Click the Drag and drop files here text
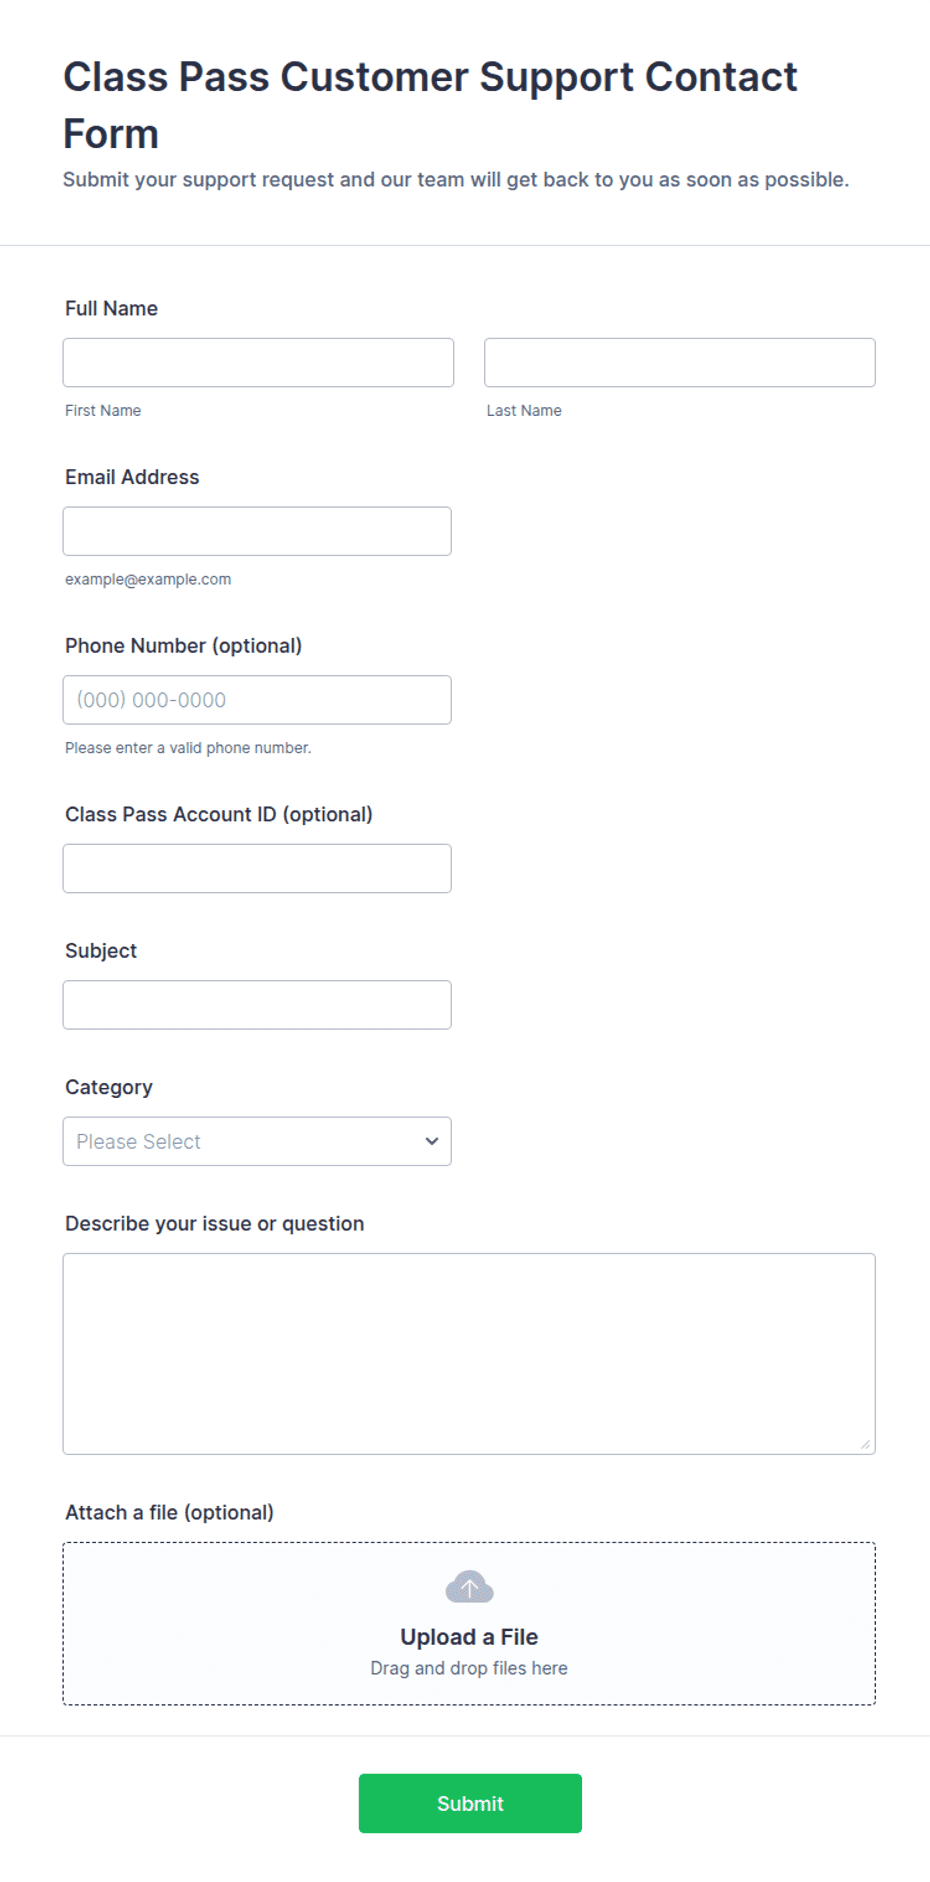This screenshot has height=1882, width=930. (x=469, y=1668)
